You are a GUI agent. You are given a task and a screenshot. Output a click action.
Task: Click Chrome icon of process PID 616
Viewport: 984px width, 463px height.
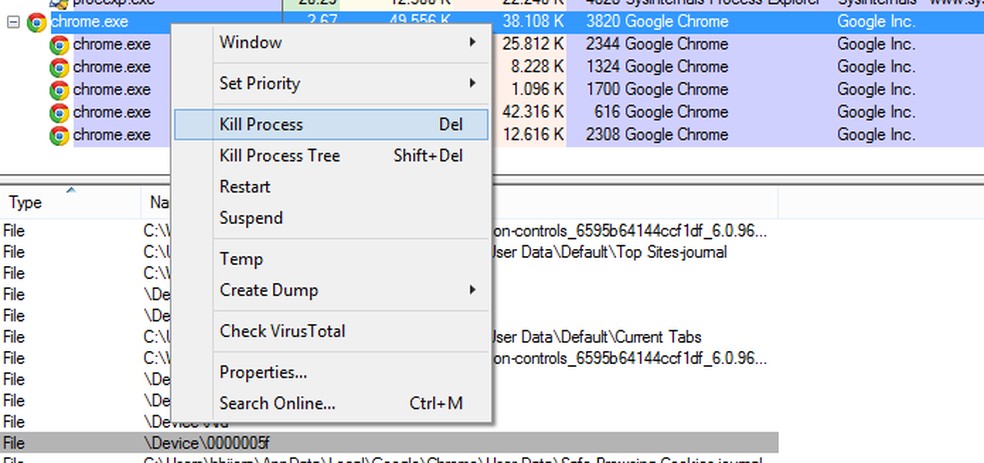60,113
